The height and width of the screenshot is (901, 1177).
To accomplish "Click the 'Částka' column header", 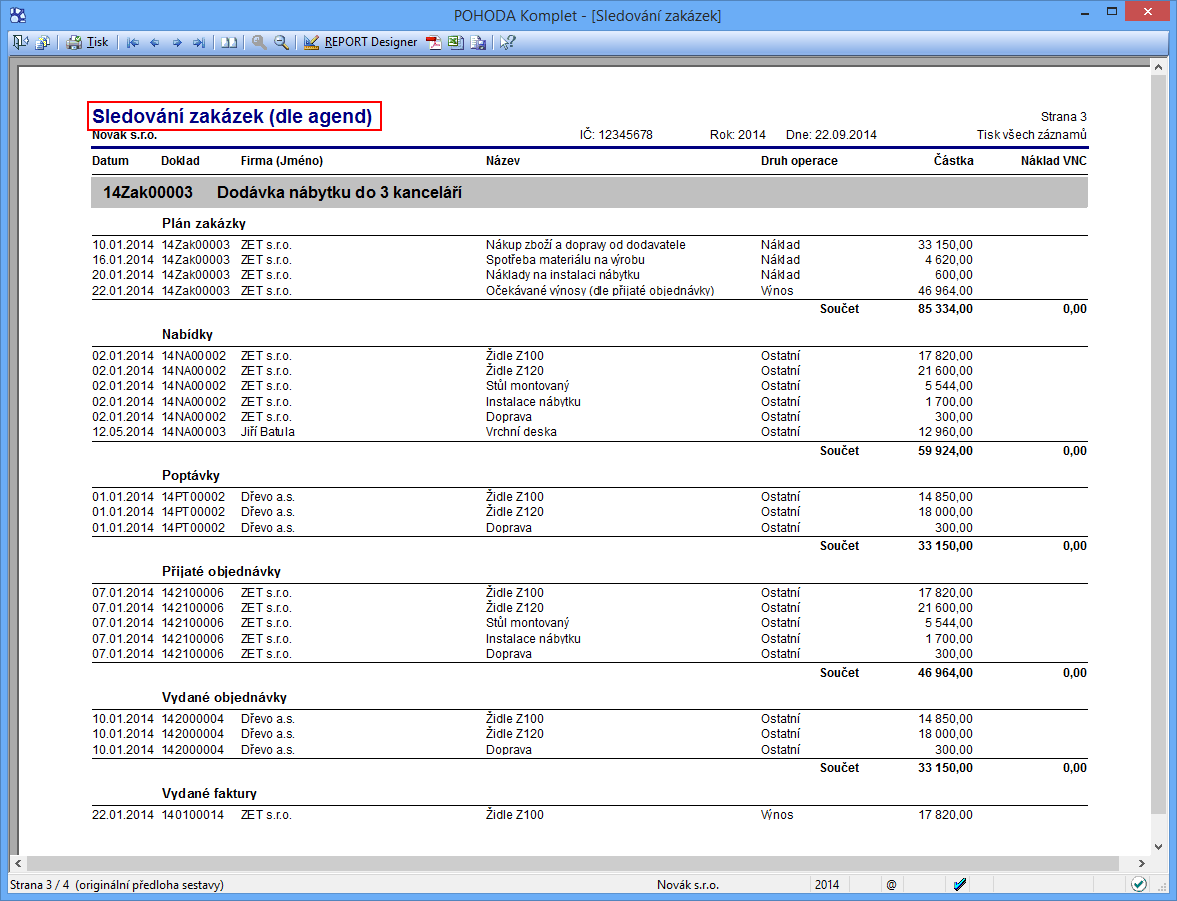I will (x=953, y=161).
